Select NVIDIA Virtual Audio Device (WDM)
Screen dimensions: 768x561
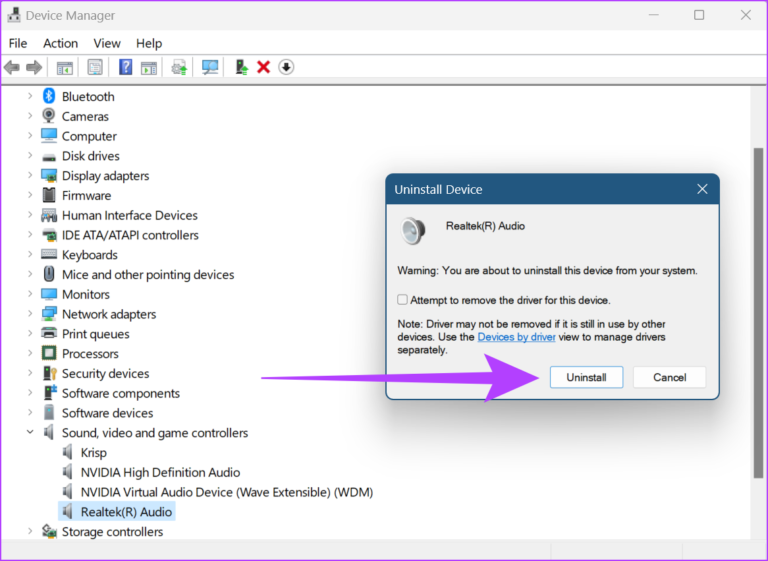click(x=227, y=491)
